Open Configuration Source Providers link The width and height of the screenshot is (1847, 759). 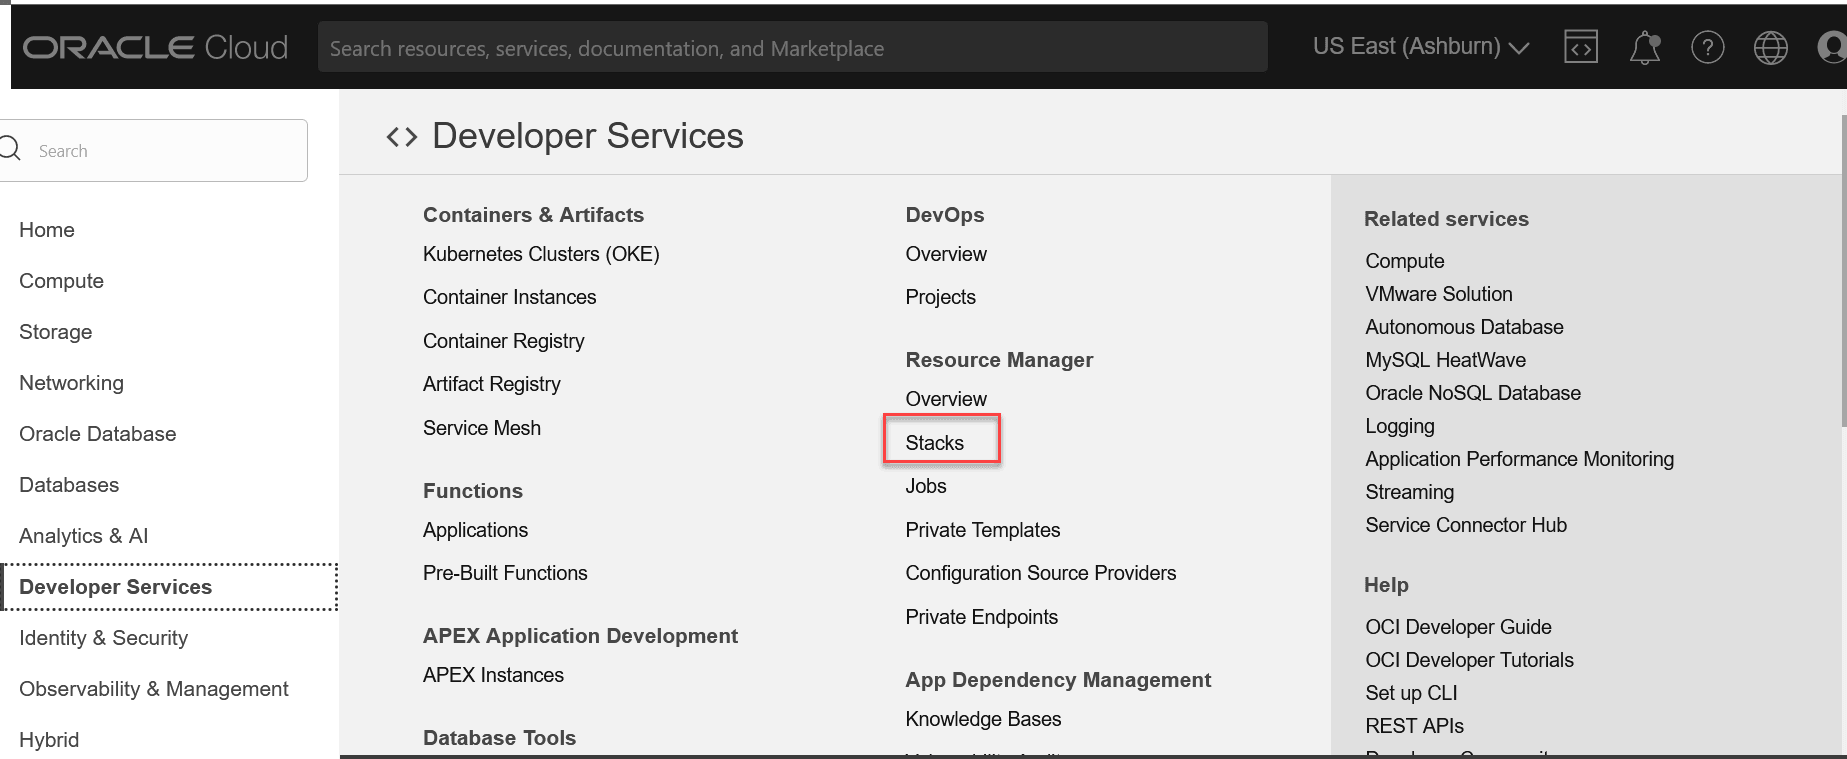pos(1041,573)
